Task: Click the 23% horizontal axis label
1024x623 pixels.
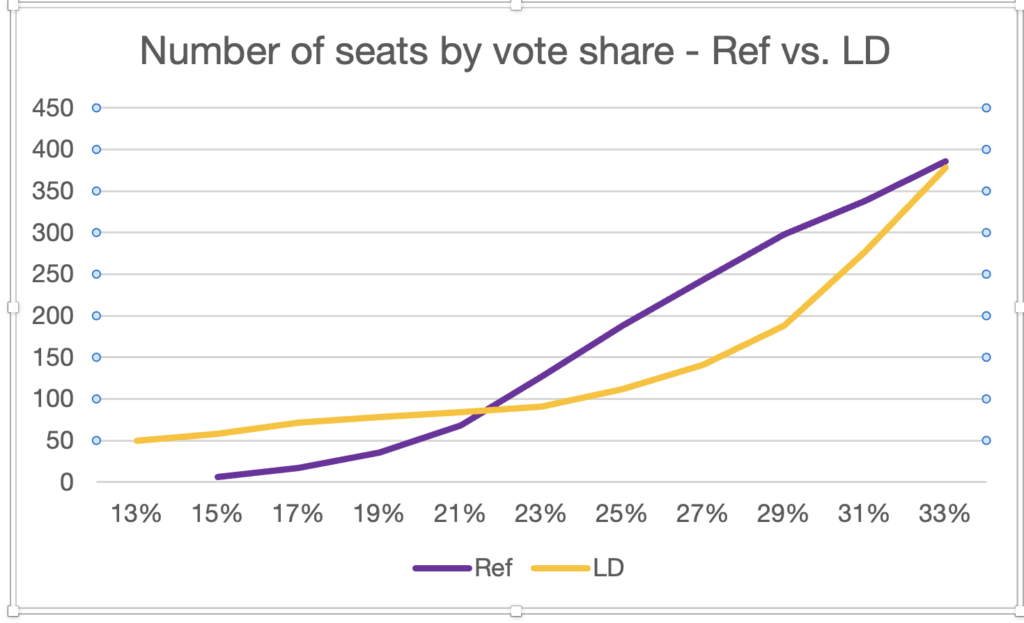Action: pos(540,514)
